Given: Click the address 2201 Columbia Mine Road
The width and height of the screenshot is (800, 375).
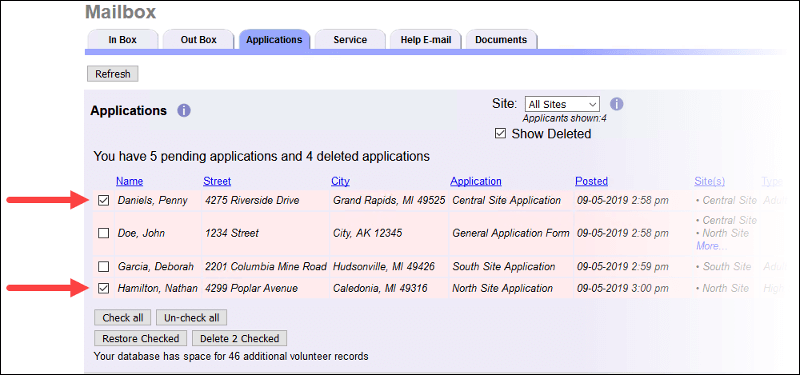Looking at the screenshot, I should pyautogui.click(x=265, y=266).
